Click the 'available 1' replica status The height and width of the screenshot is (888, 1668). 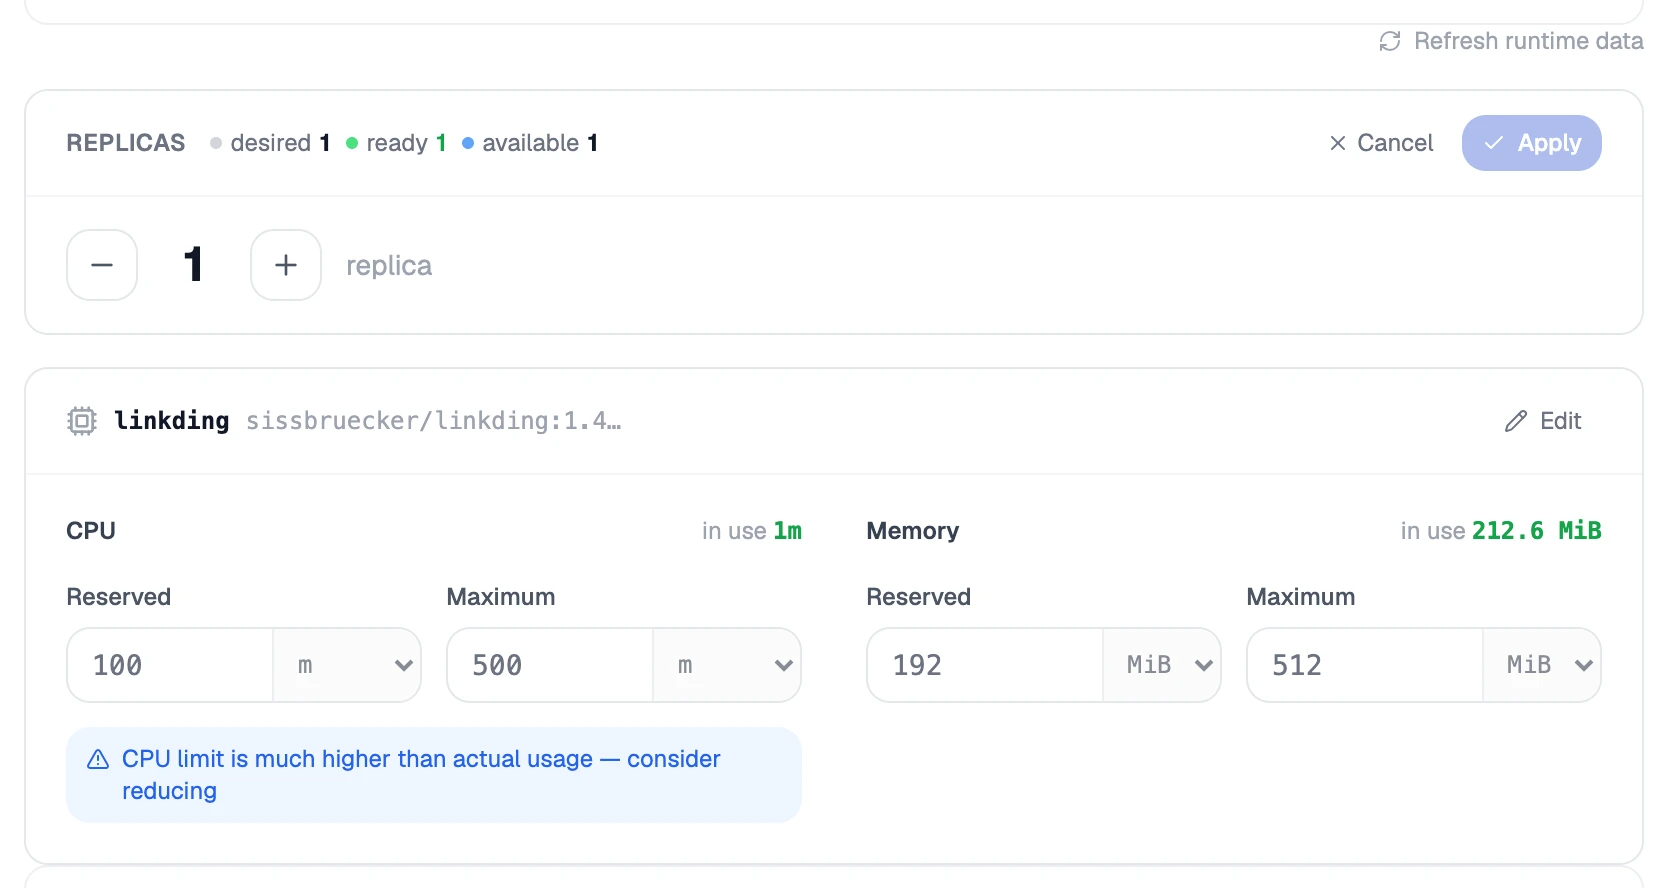click(530, 143)
